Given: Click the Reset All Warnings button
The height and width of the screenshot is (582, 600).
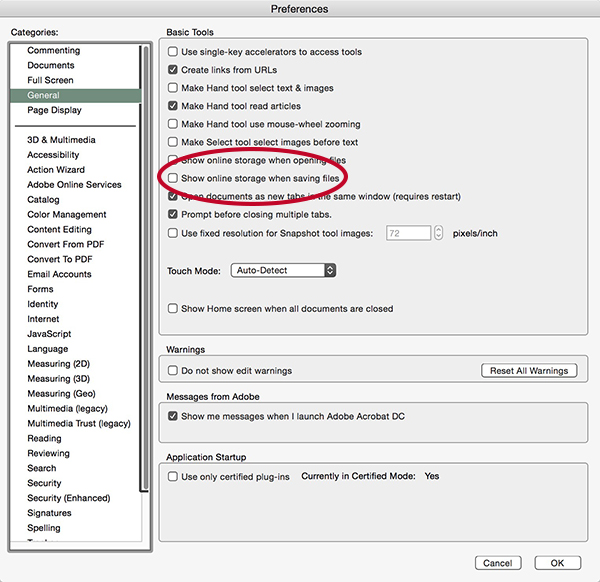Looking at the screenshot, I should (529, 370).
